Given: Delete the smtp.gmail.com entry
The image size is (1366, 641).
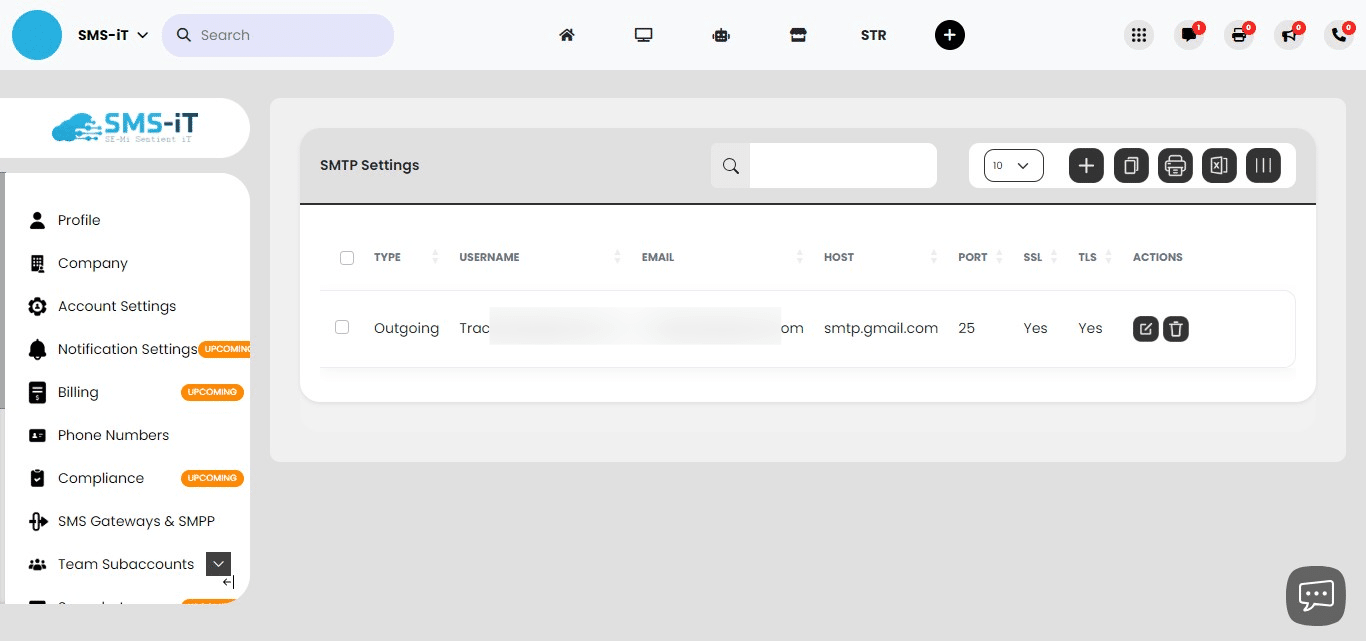Looking at the screenshot, I should [x=1176, y=328].
